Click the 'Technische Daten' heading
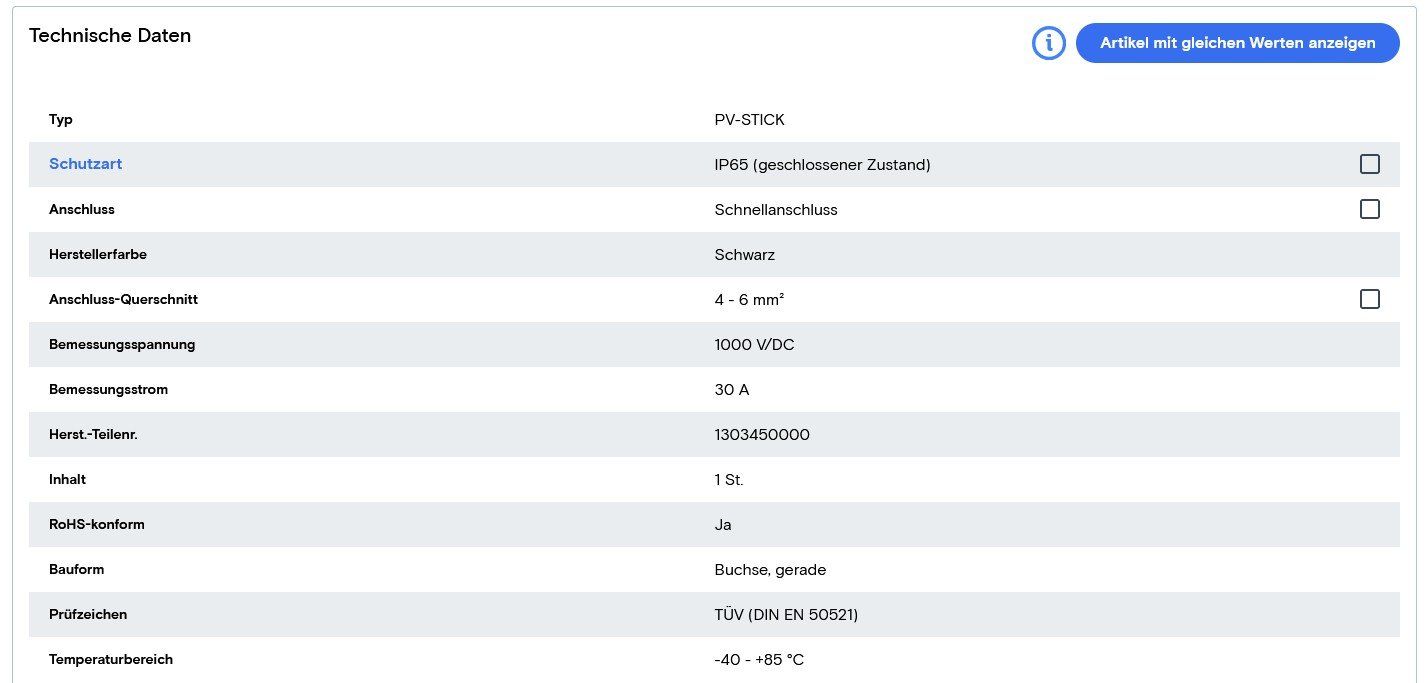This screenshot has width=1425, height=683. [110, 36]
